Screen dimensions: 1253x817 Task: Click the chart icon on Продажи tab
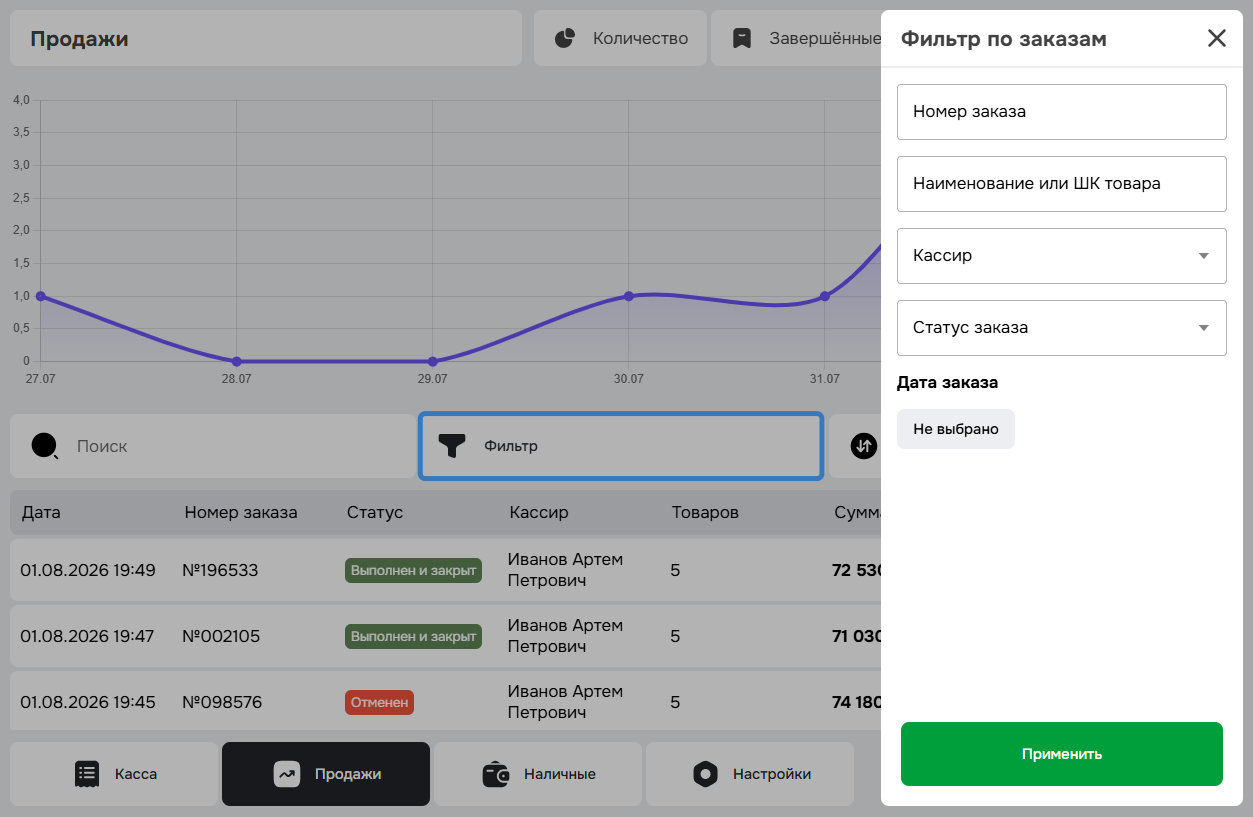(x=287, y=774)
